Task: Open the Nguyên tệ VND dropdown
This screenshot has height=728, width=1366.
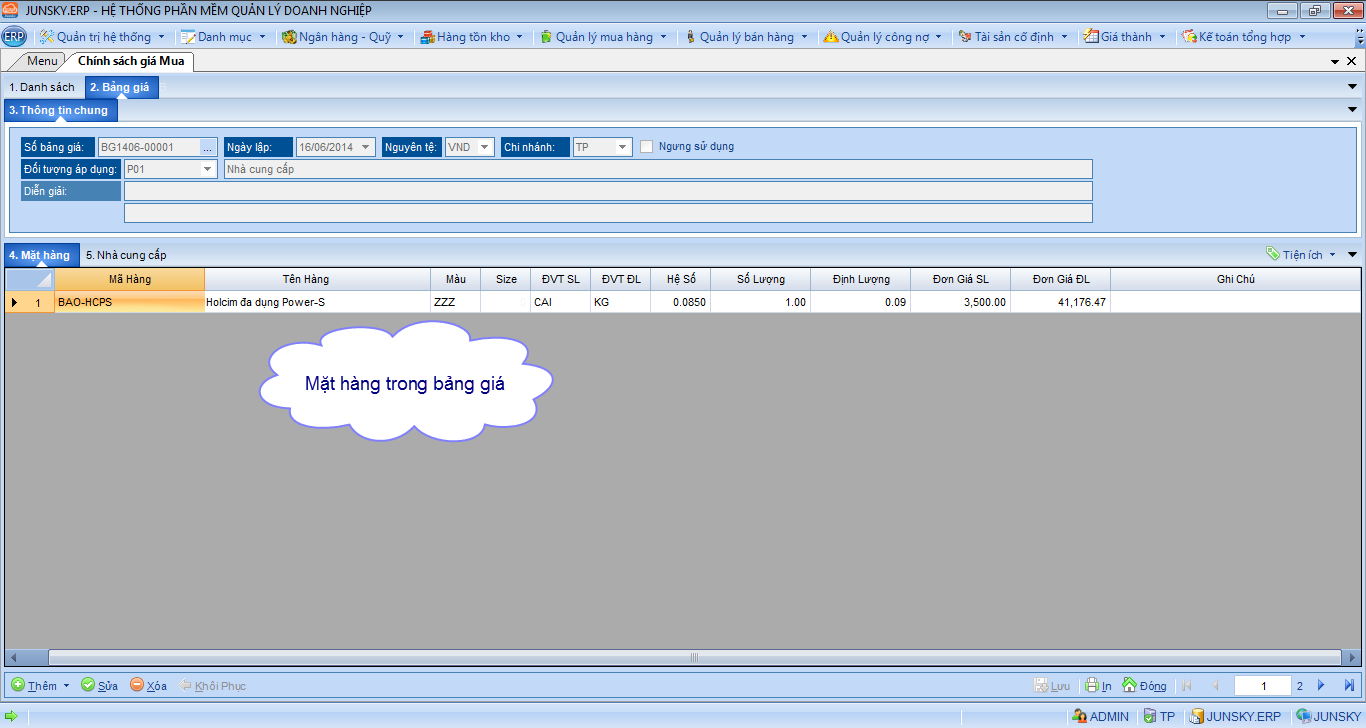Action: coord(485,147)
